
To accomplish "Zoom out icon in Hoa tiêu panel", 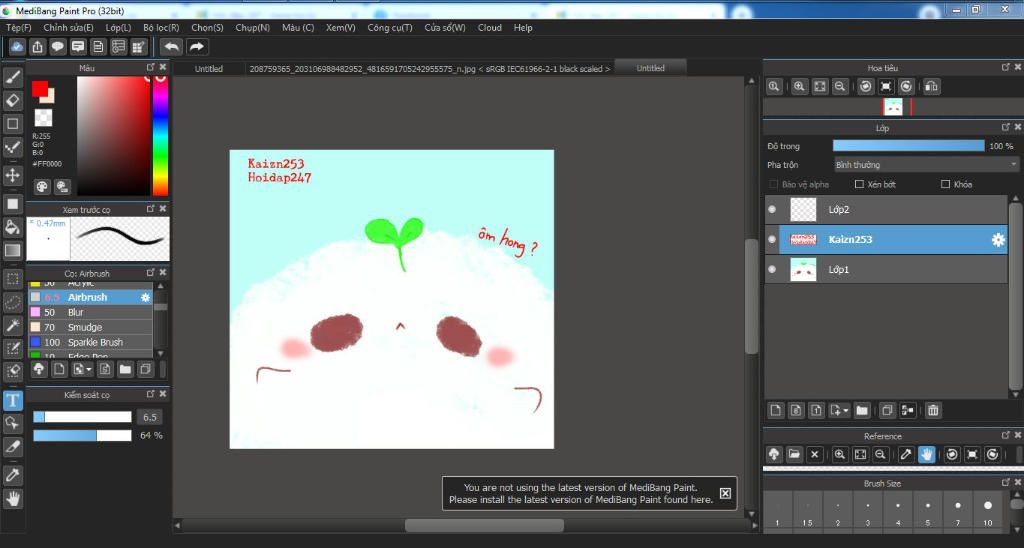I will coord(840,86).
